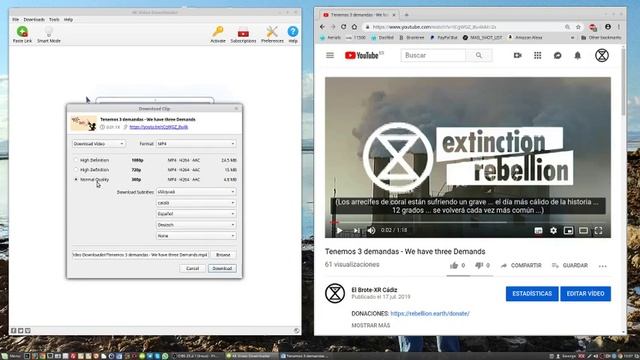Mute the video volume speaker icon
The height and width of the screenshot is (360, 640).
(371, 230)
